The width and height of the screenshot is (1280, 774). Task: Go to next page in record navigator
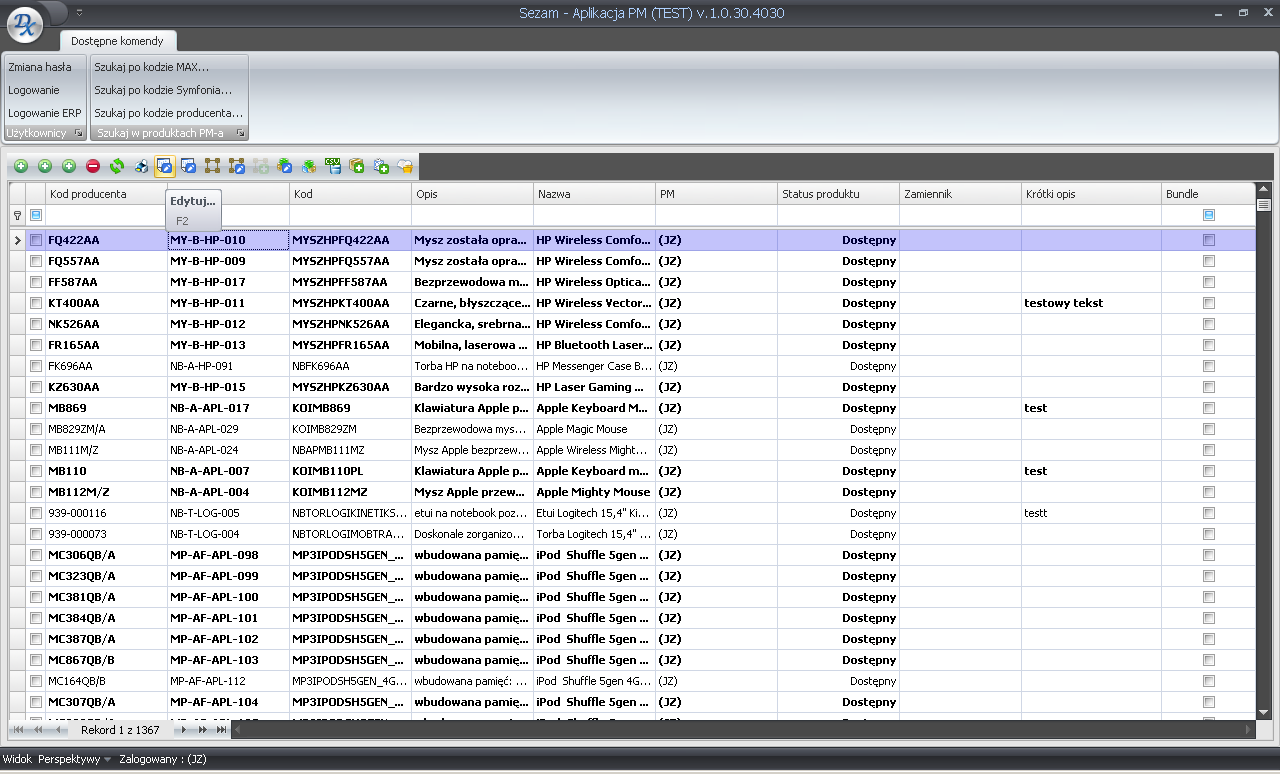click(203, 730)
